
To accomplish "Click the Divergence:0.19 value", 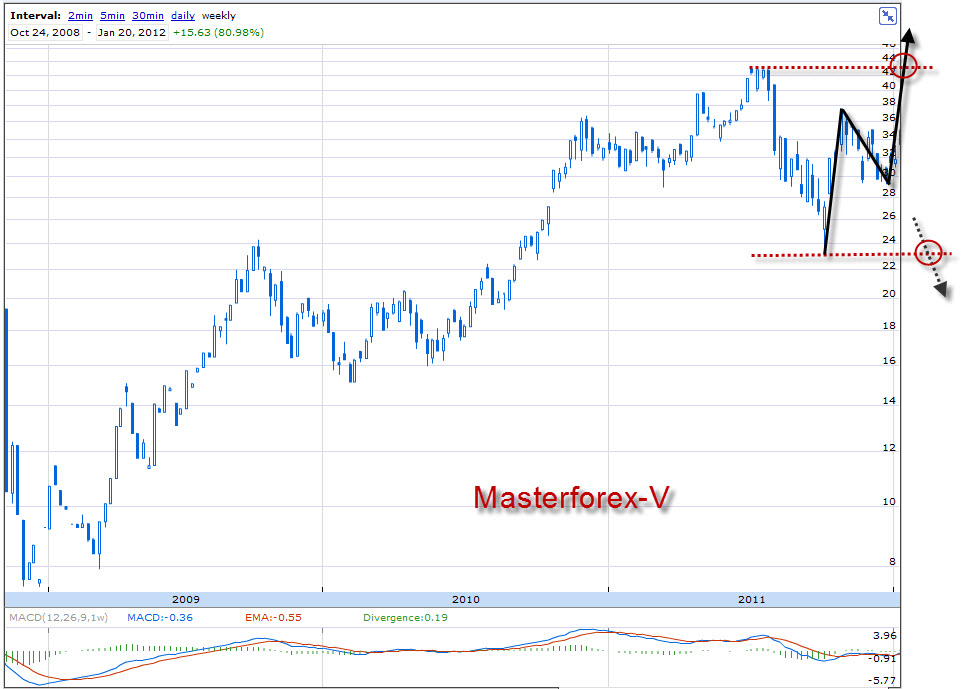I will pos(405,618).
